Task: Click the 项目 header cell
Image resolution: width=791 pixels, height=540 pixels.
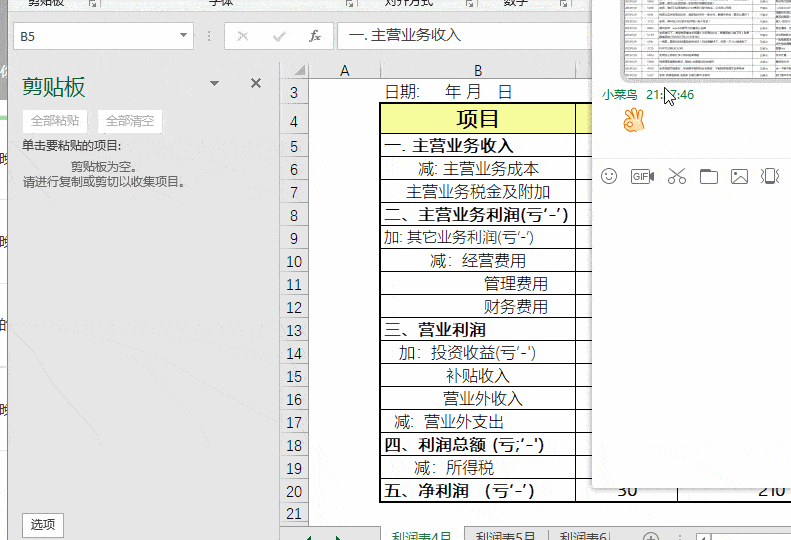Action: pyautogui.click(x=478, y=119)
